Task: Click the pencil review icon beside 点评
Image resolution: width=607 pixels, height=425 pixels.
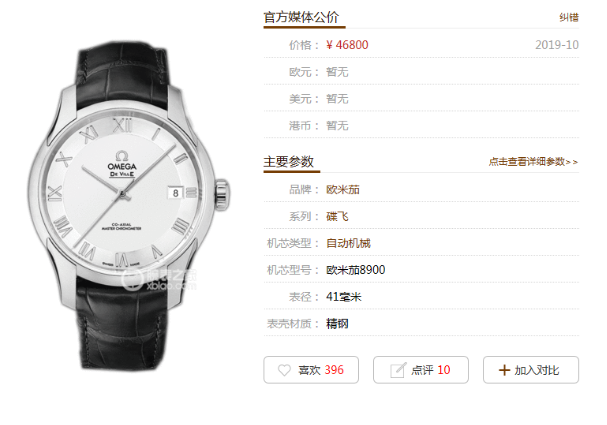Action: click(x=398, y=370)
